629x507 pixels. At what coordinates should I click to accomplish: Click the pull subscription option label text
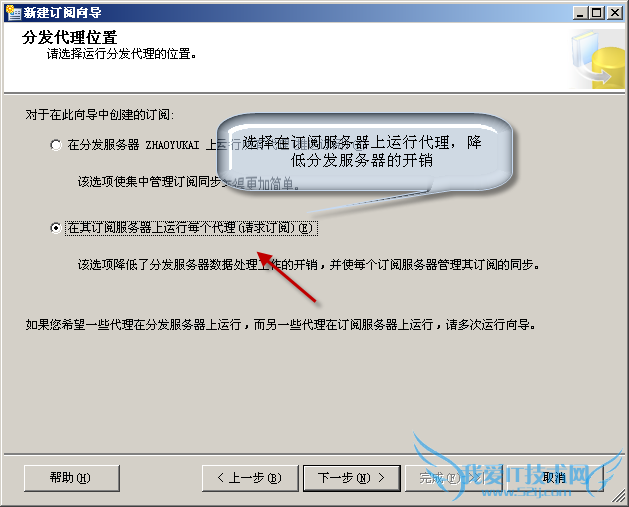tap(191, 228)
